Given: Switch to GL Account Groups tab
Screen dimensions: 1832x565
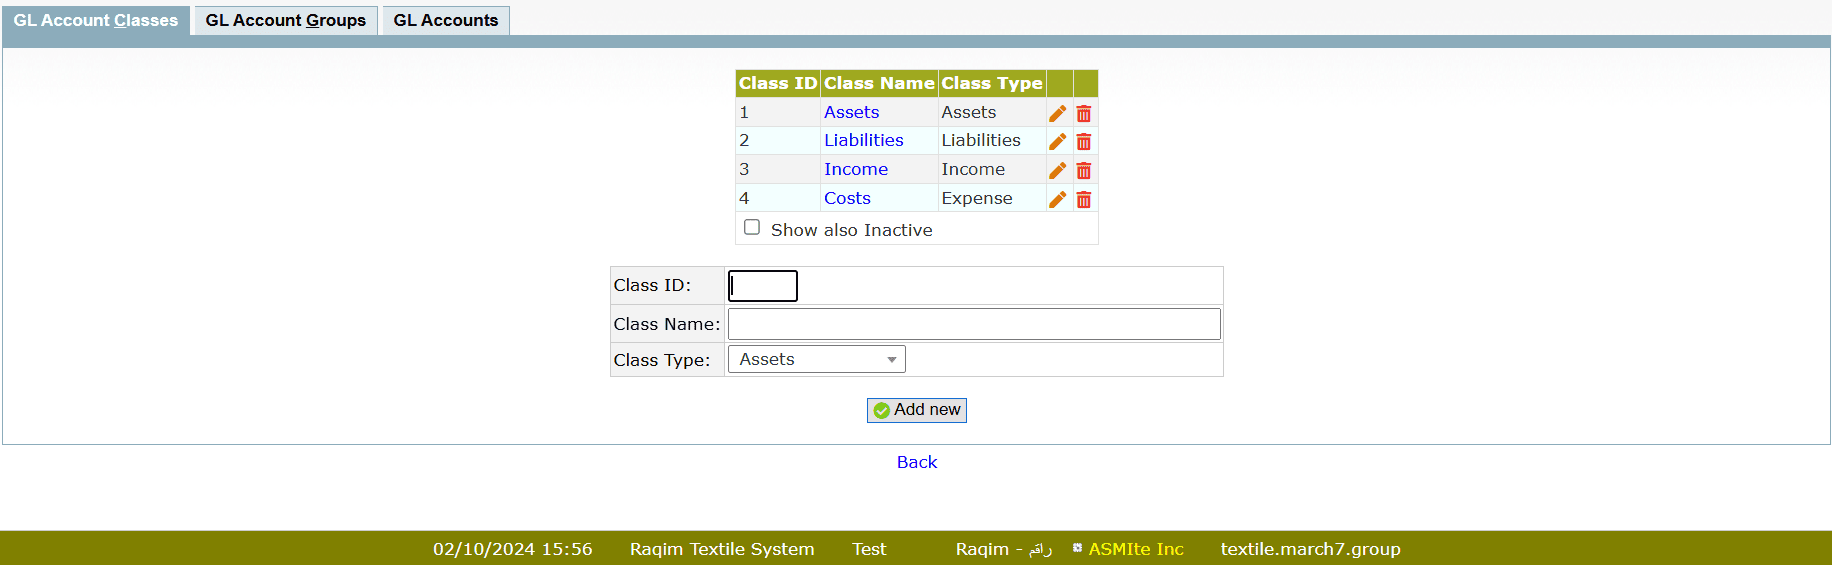Looking at the screenshot, I should (x=285, y=20).
